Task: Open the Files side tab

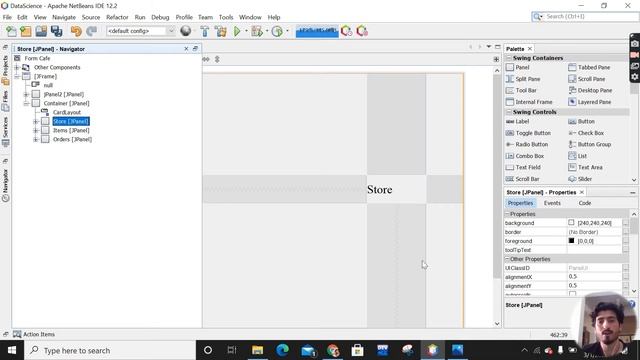Action: (x=5, y=101)
